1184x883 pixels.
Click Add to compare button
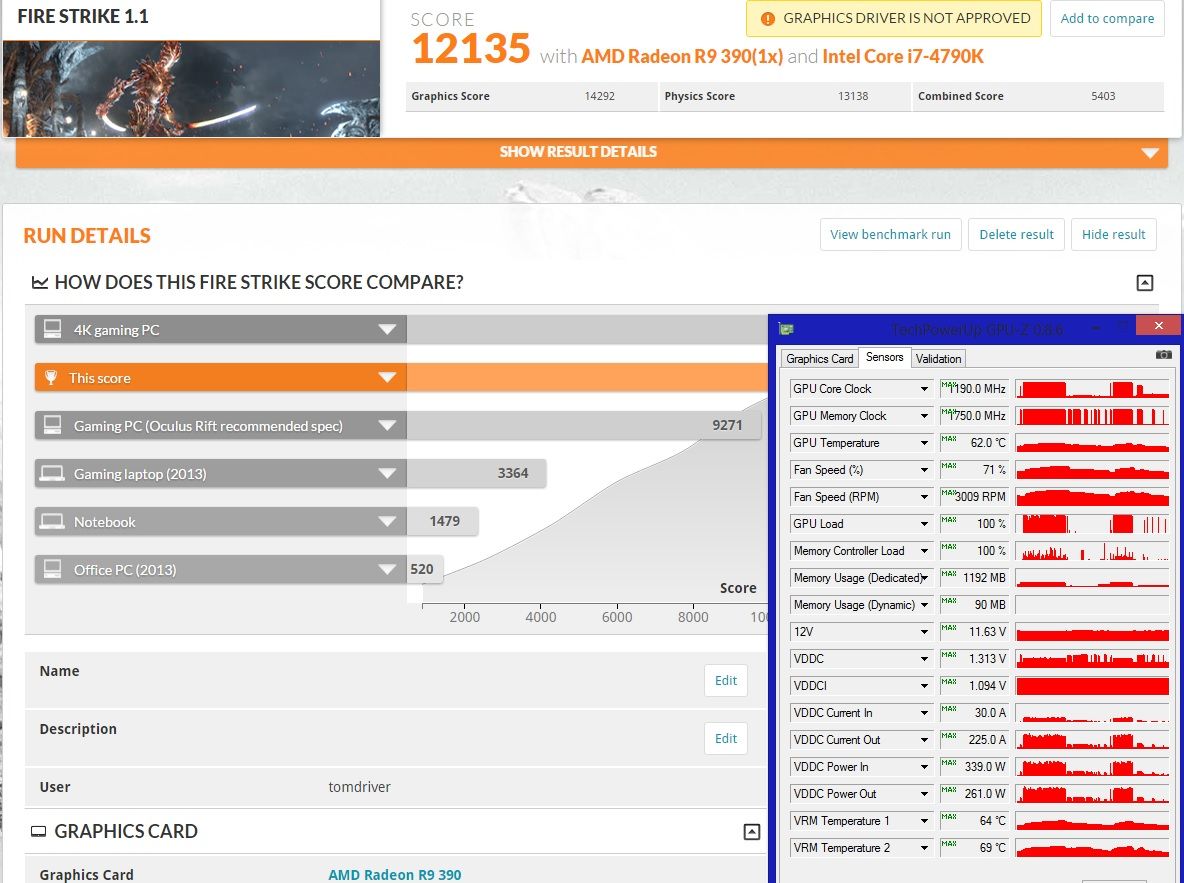[1107, 19]
